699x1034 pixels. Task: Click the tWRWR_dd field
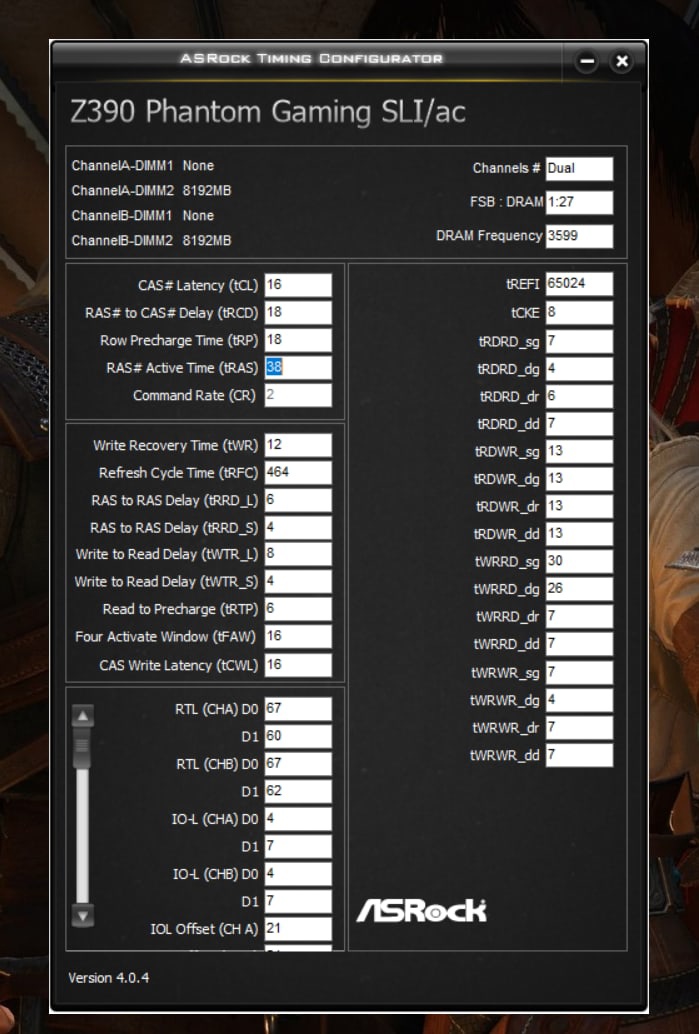pyautogui.click(x=579, y=756)
